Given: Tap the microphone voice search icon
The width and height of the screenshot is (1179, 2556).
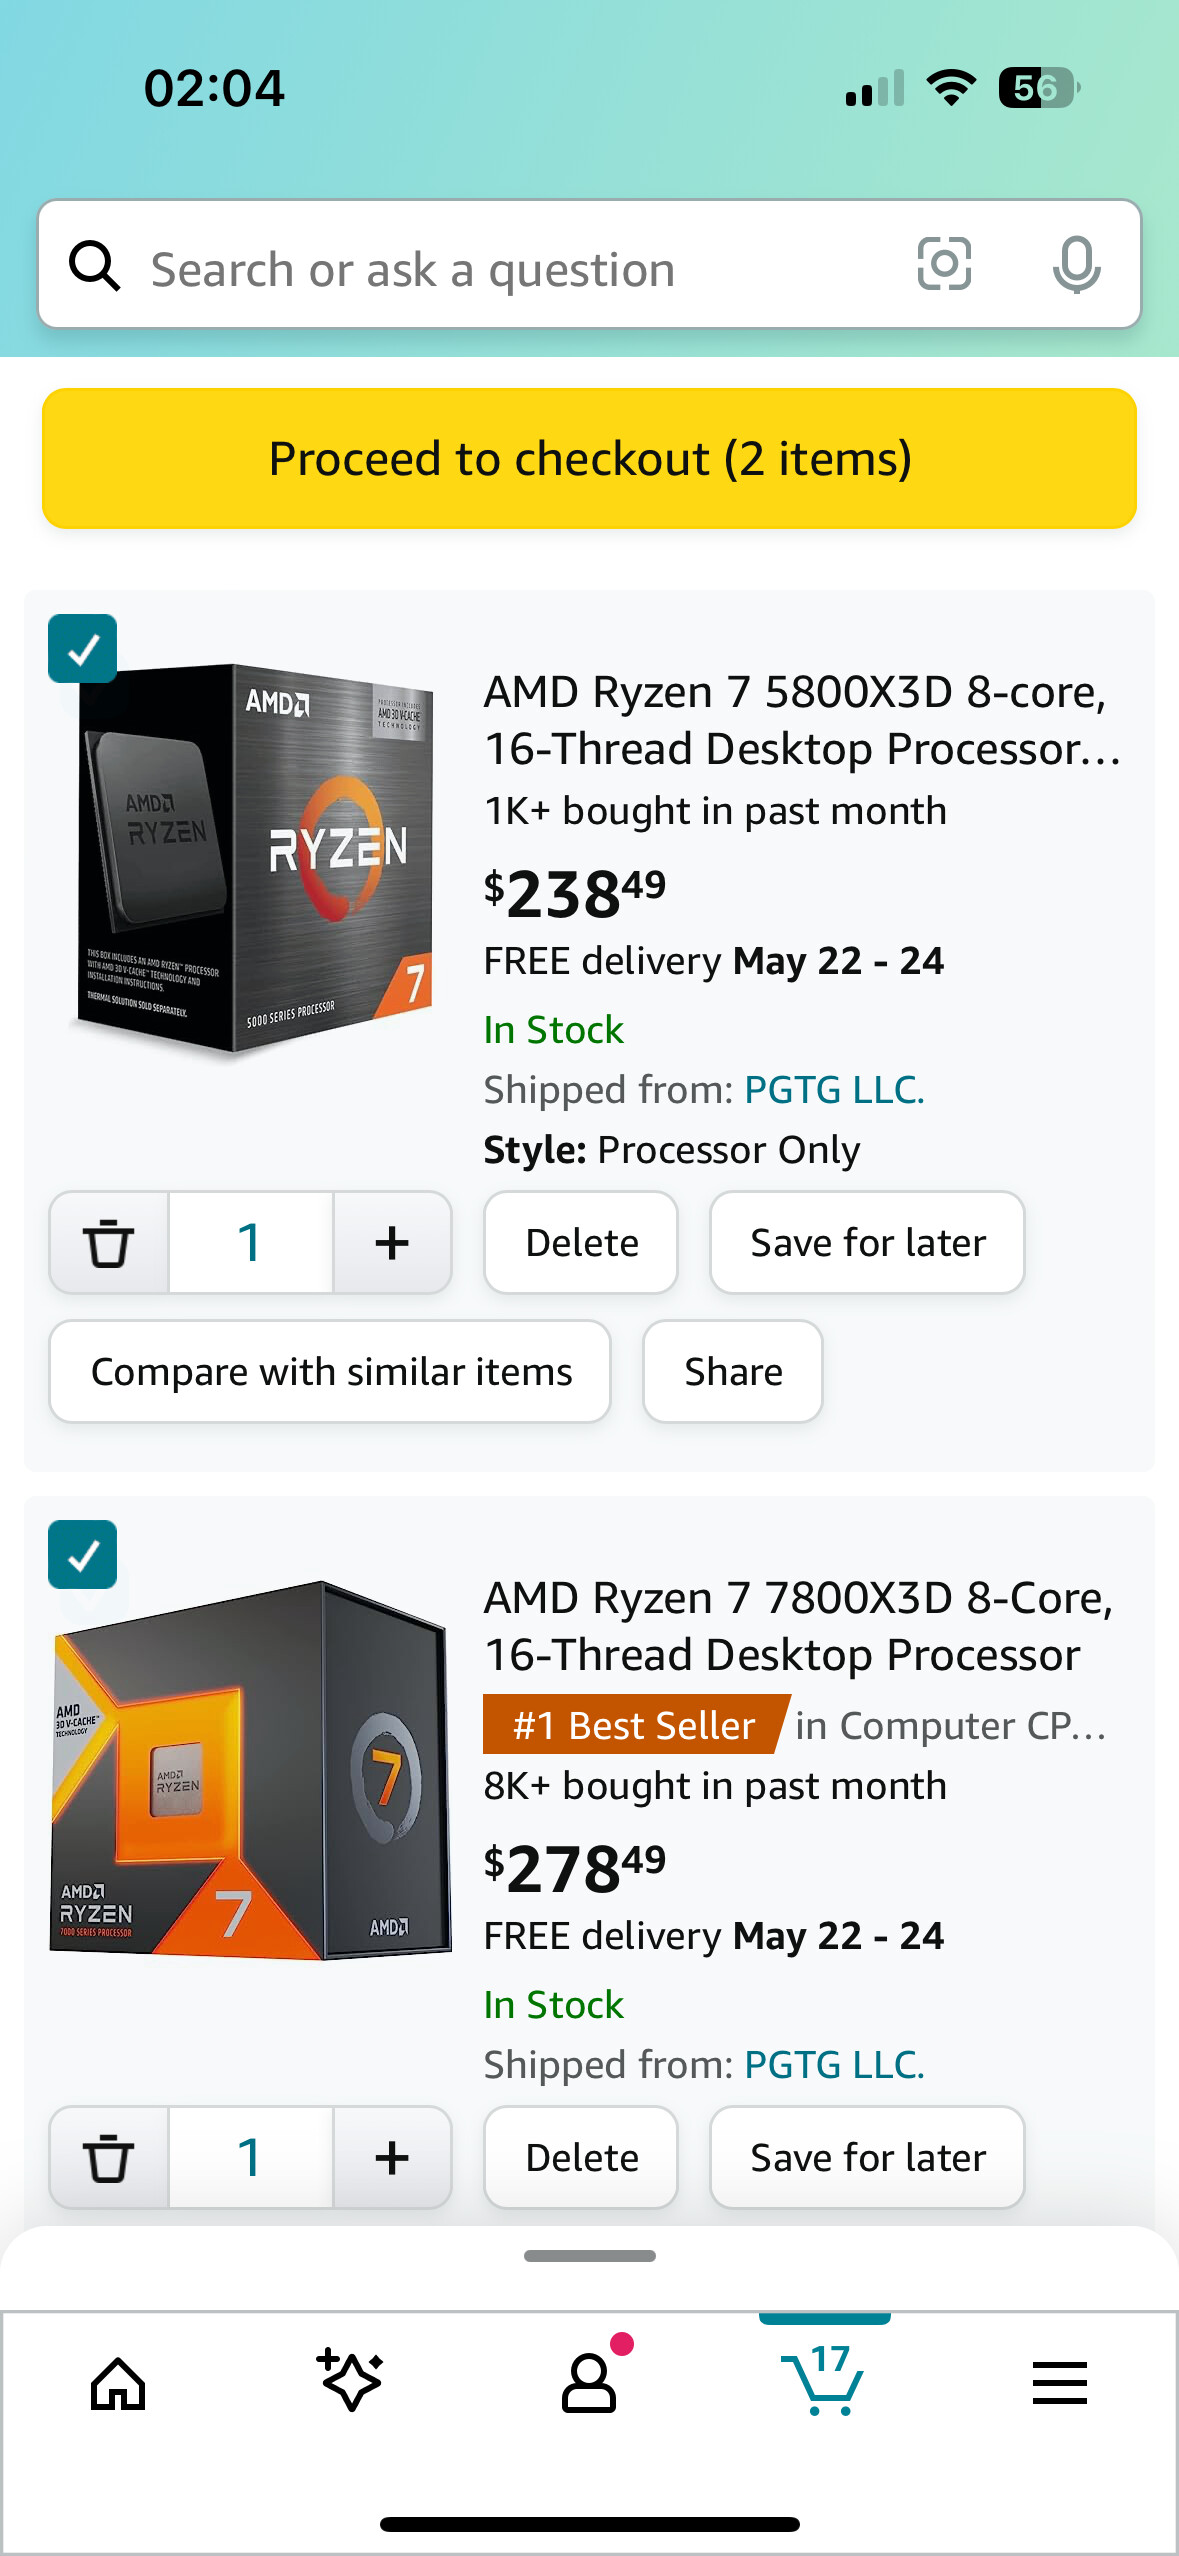Looking at the screenshot, I should (x=1076, y=265).
